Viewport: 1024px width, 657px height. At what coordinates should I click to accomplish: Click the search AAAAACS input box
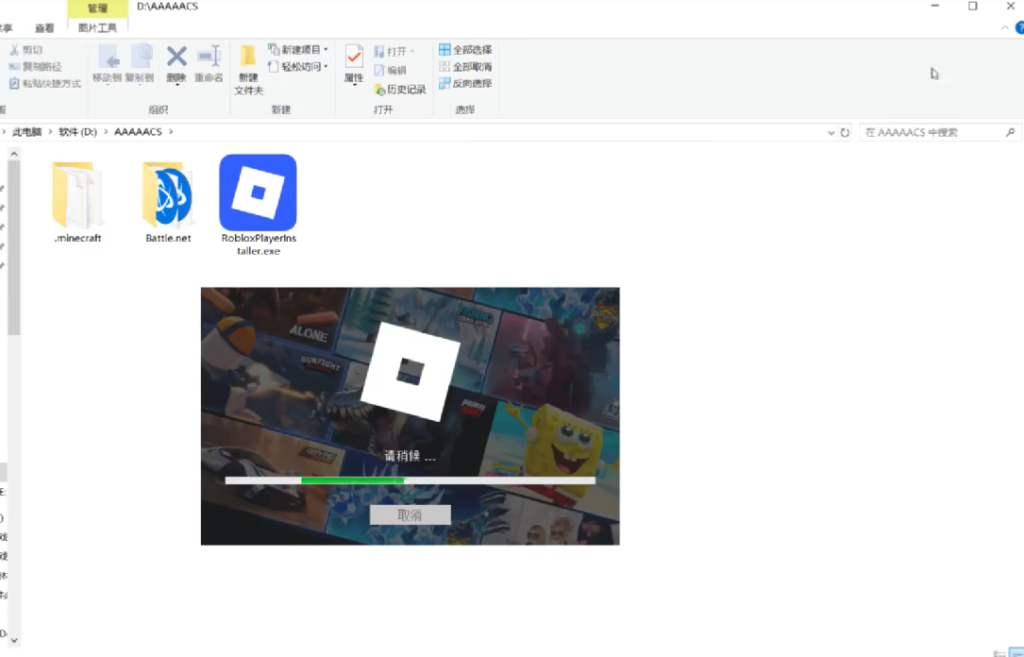click(939, 133)
